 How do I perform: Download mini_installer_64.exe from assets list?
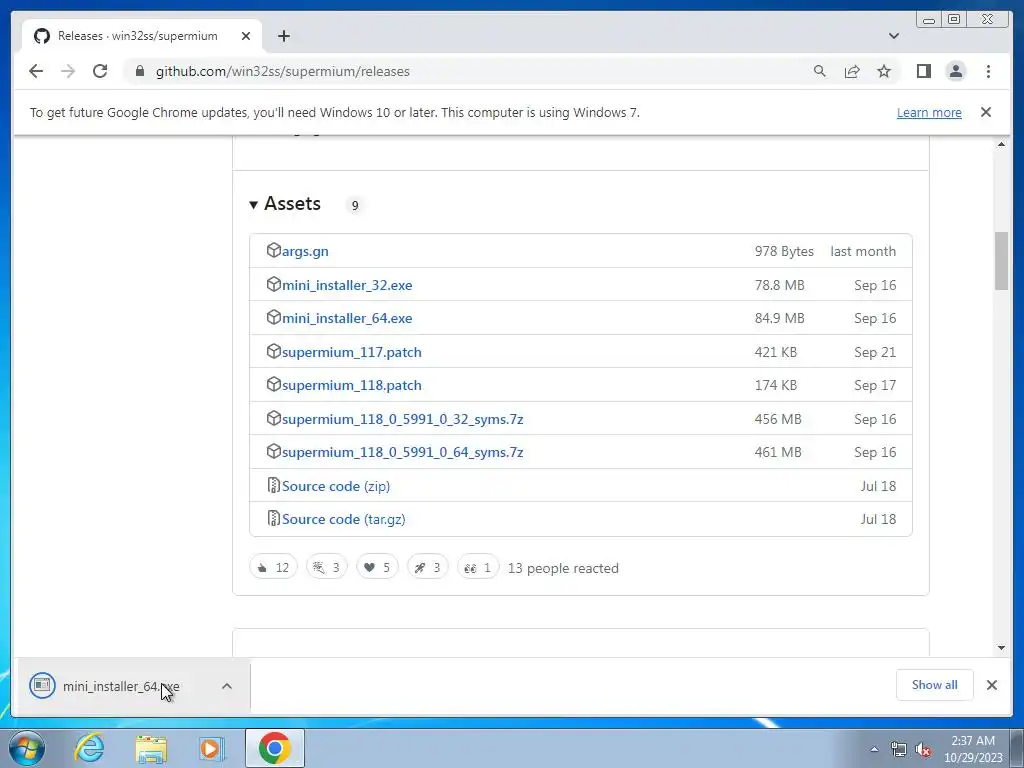click(347, 319)
